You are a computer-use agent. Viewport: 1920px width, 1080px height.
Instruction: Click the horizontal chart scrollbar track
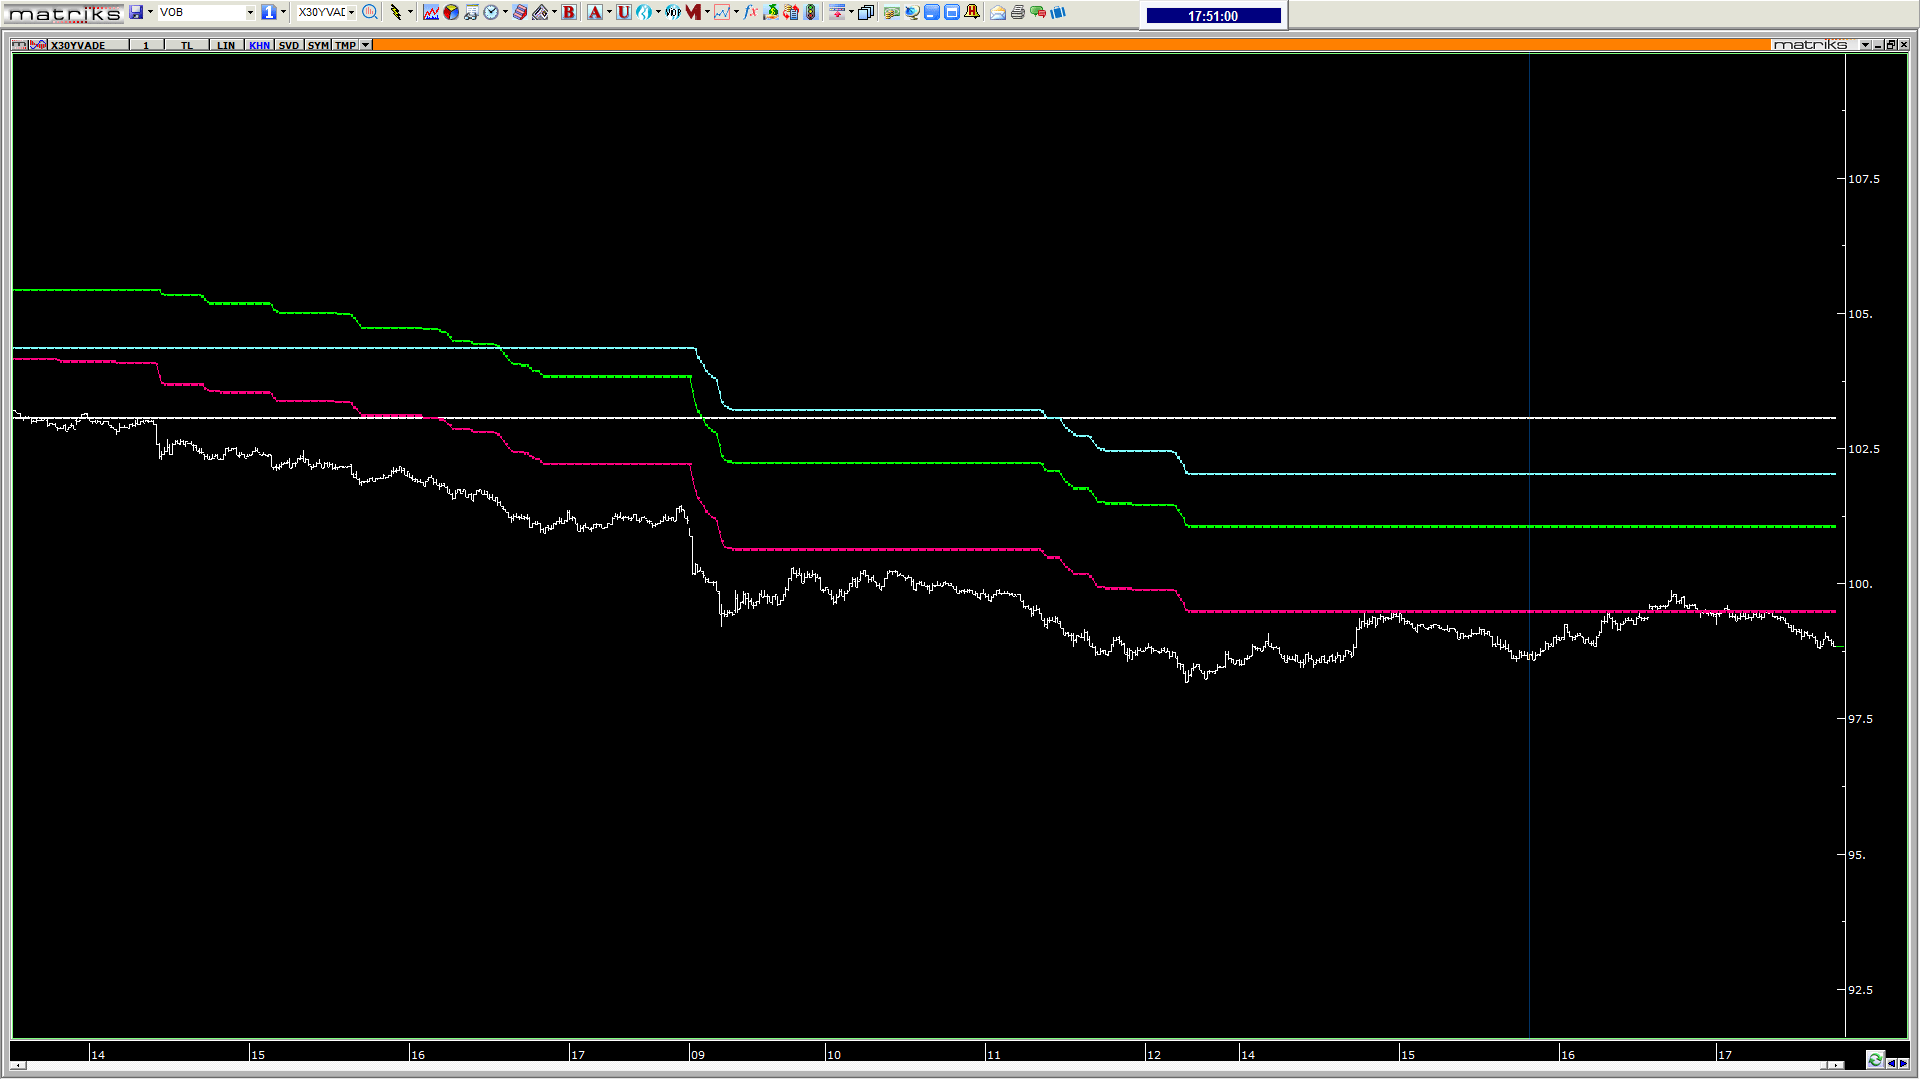tap(930, 1065)
